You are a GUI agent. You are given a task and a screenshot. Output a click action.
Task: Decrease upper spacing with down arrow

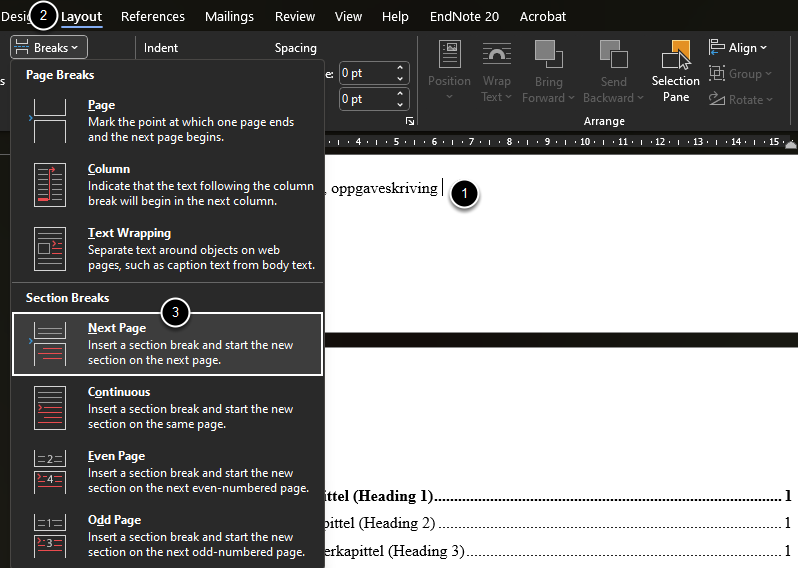400,79
